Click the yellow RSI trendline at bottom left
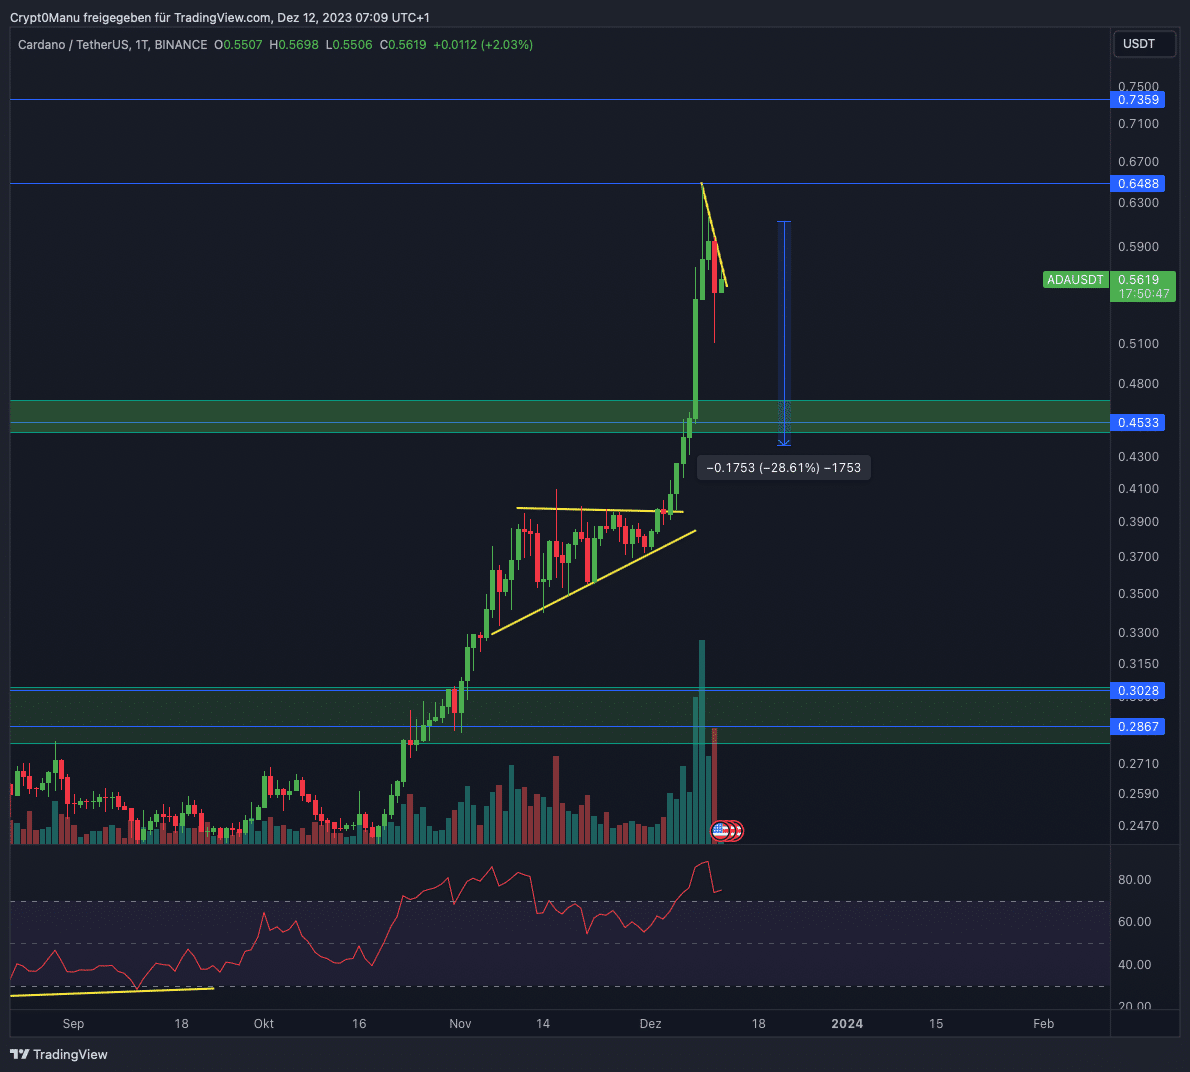Viewport: 1190px width, 1072px height. [x=112, y=992]
